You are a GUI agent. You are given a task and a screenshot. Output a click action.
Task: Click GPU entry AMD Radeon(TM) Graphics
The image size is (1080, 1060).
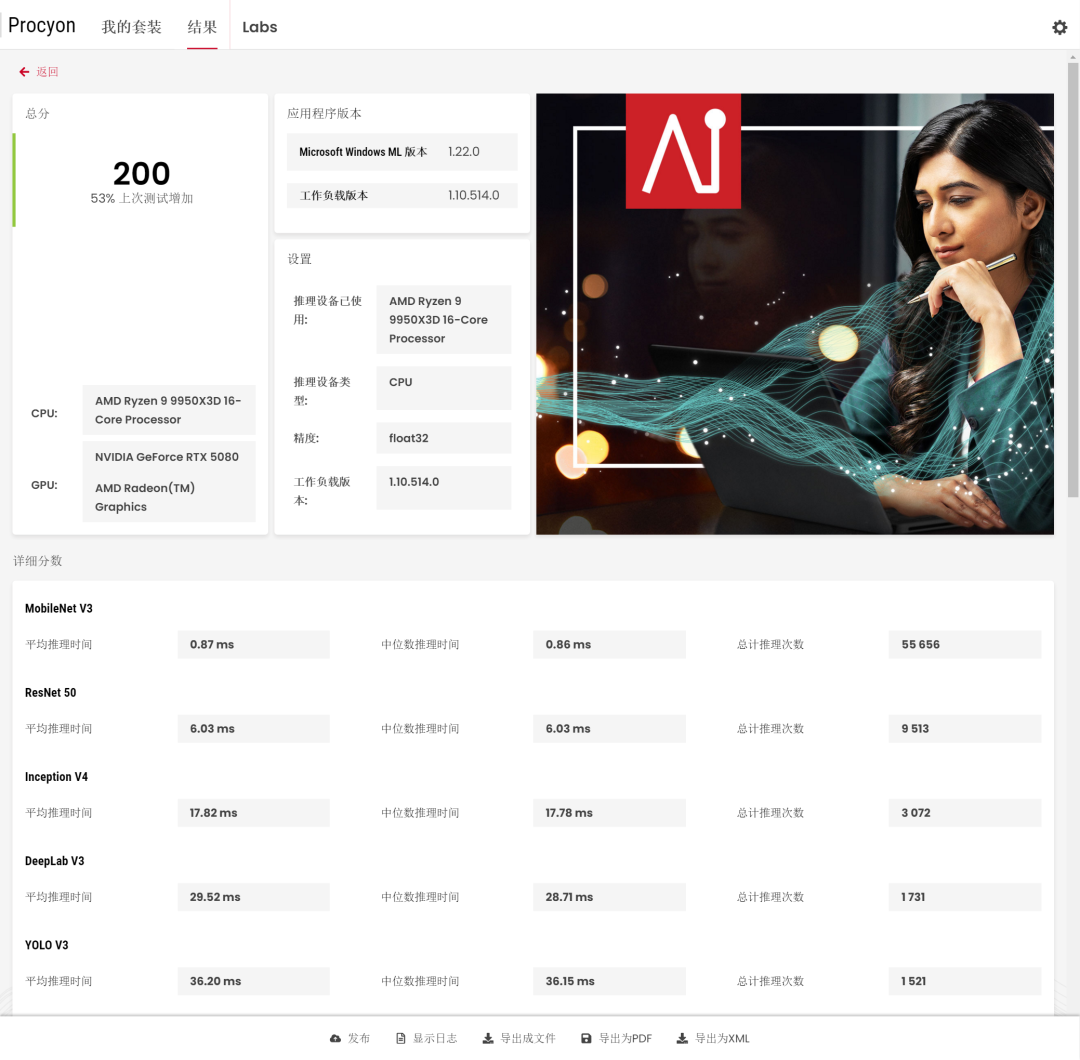click(145, 497)
